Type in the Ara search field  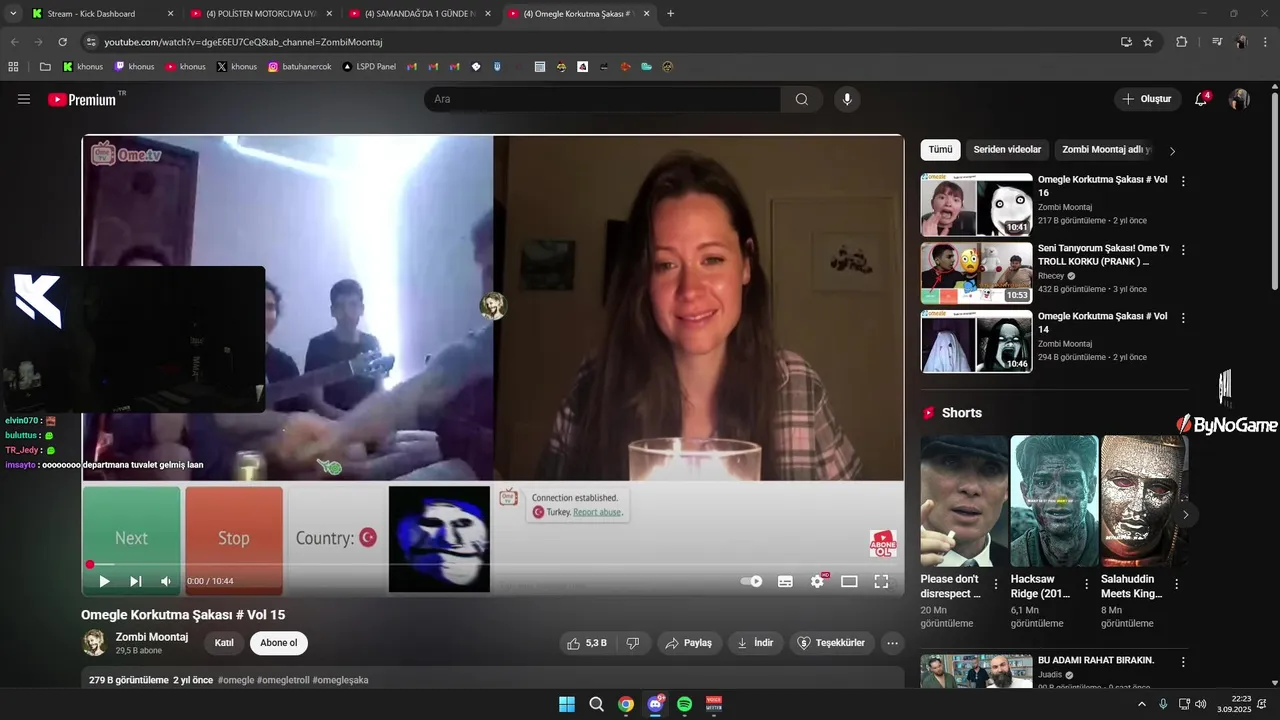coord(603,99)
